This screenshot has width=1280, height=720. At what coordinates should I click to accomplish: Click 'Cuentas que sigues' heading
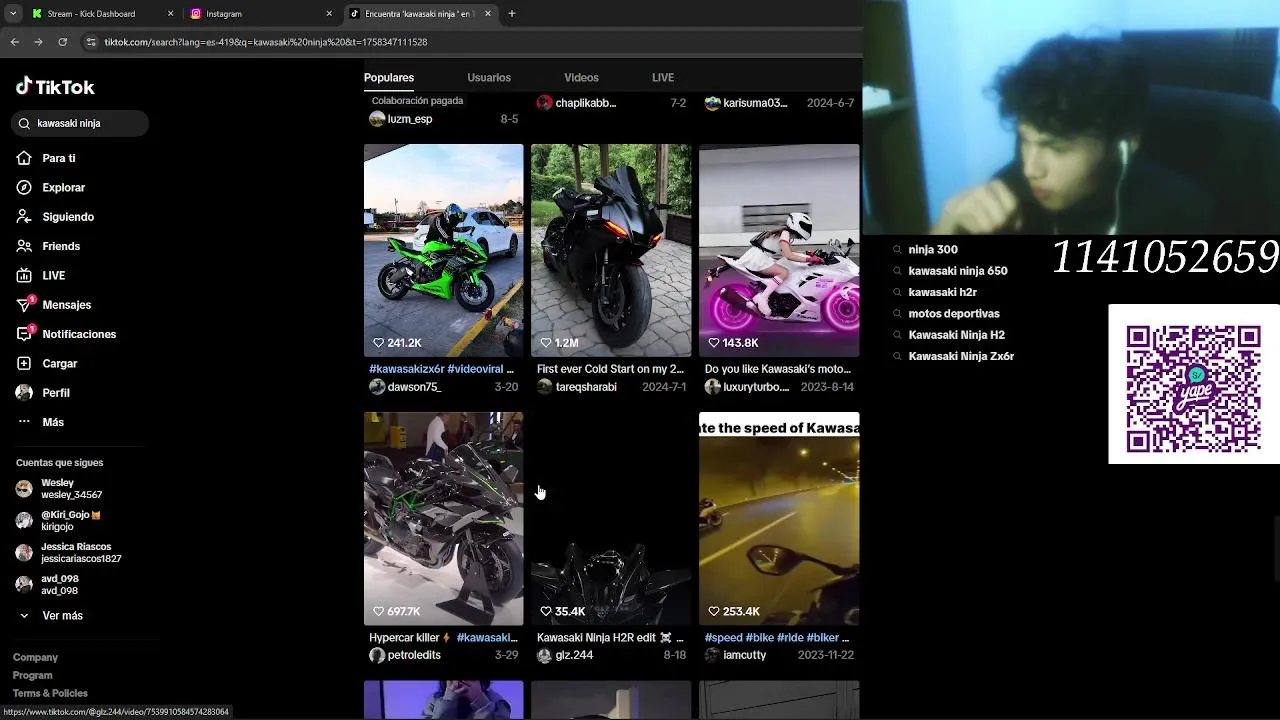pyautogui.click(x=59, y=463)
